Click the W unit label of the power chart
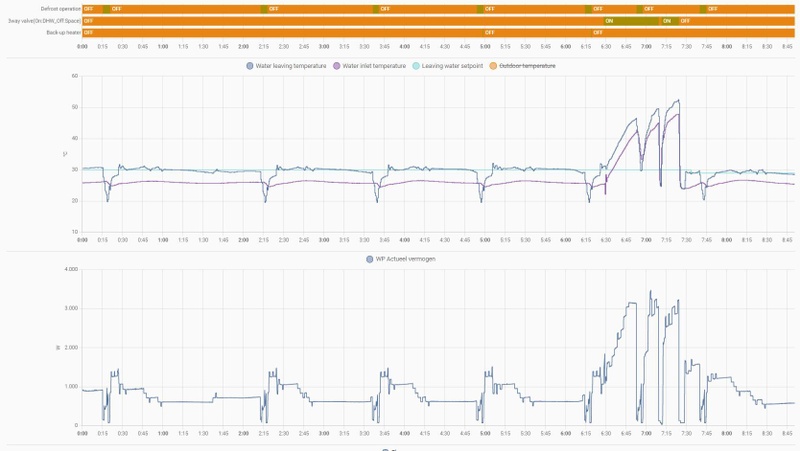 pyautogui.click(x=58, y=347)
